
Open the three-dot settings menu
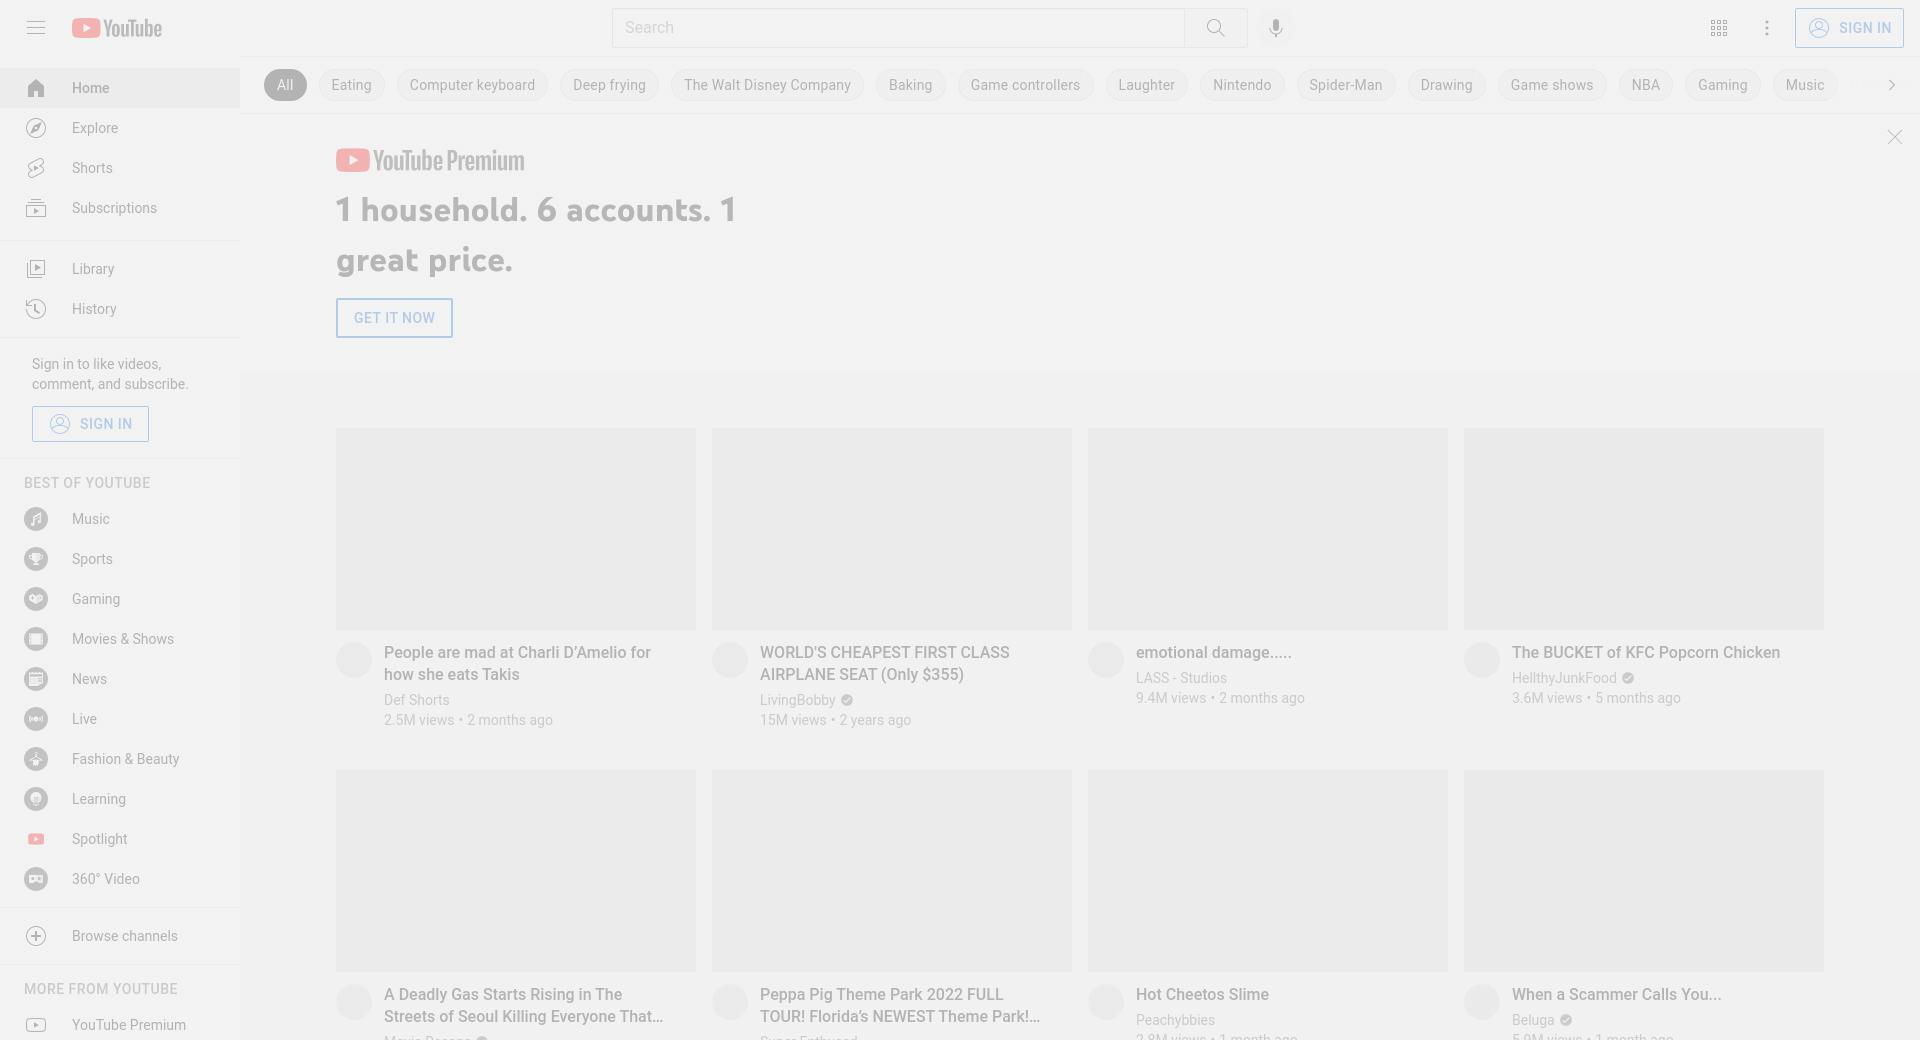[x=1767, y=28]
